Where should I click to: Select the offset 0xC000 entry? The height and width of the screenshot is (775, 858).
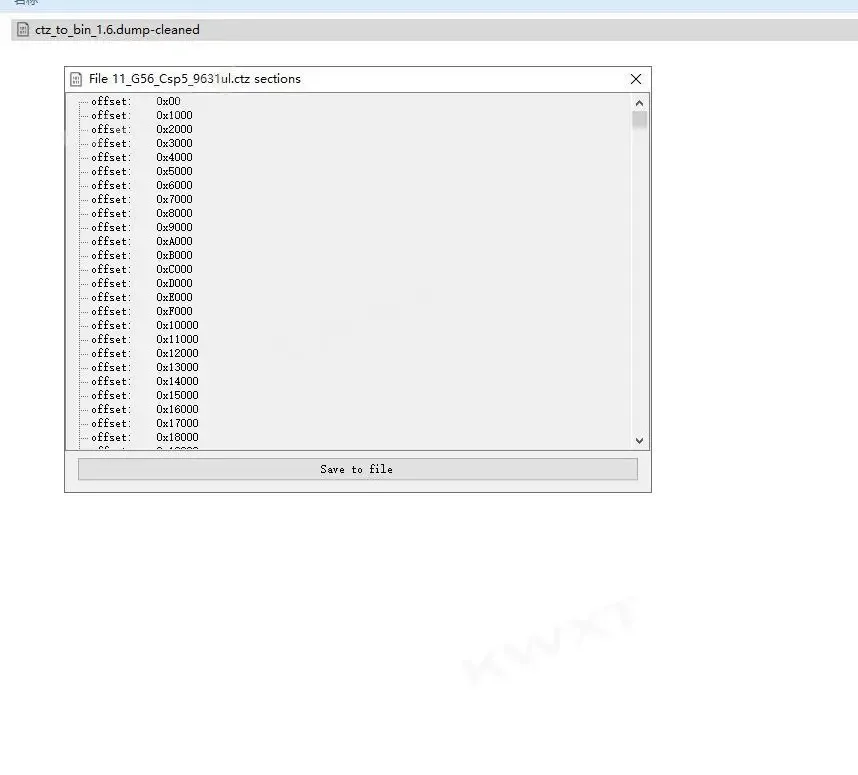tap(142, 269)
